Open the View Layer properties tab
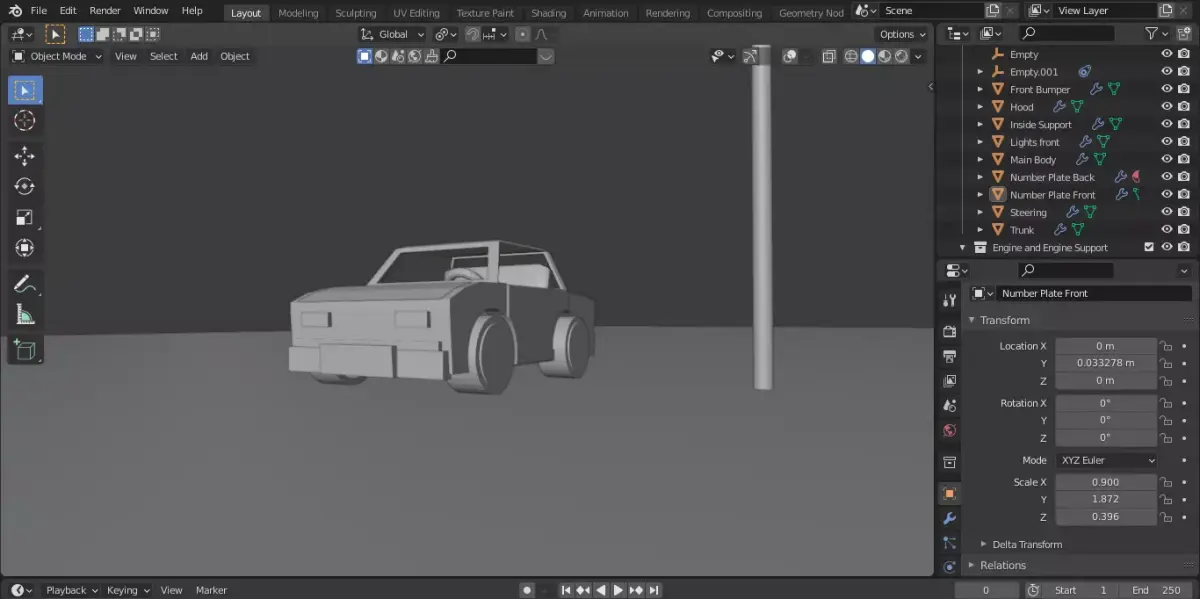Image resolution: width=1200 pixels, height=599 pixels. [949, 381]
